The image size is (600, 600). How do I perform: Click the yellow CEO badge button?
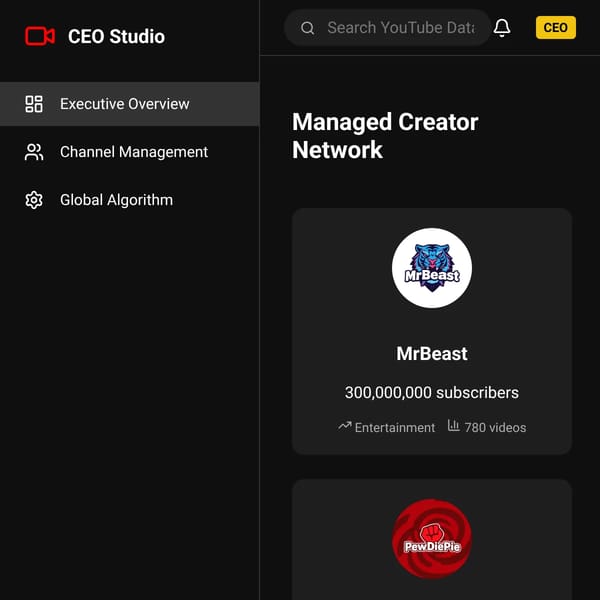556,28
